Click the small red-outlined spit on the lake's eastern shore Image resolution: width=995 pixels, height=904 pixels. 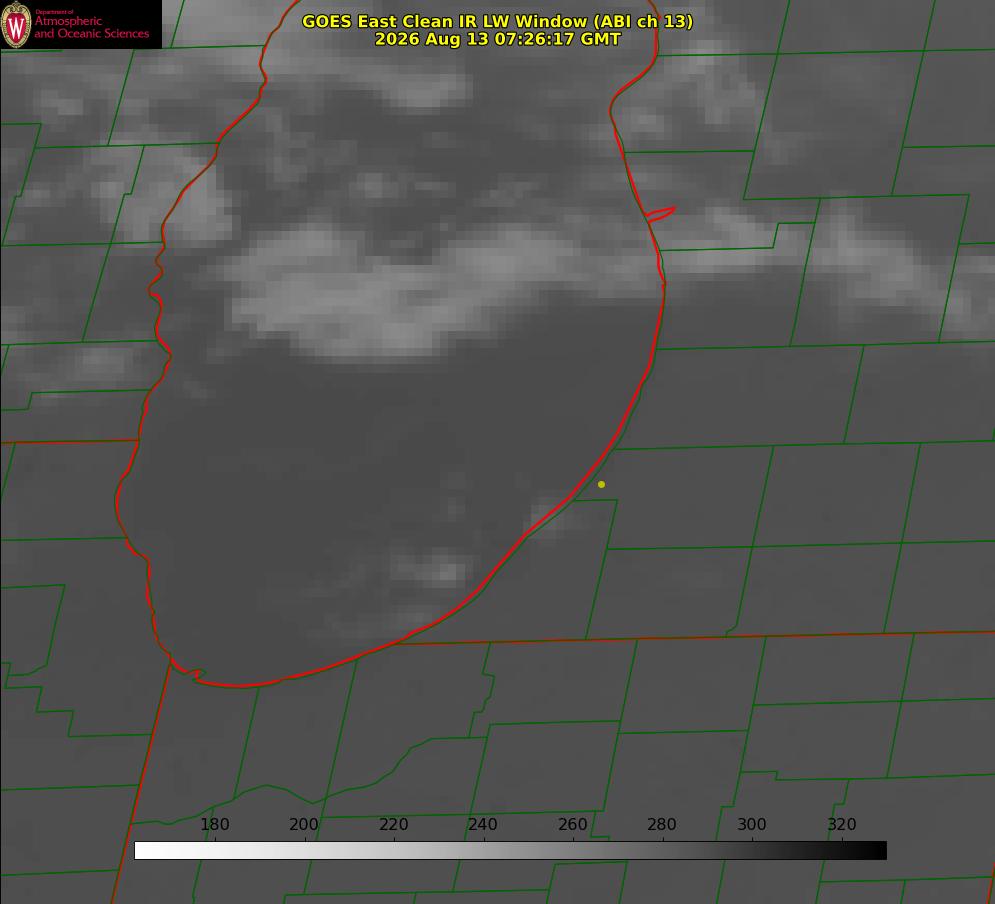pos(660,214)
